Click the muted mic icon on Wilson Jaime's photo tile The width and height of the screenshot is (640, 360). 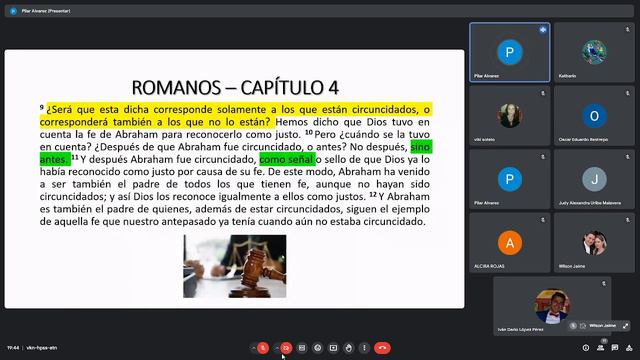click(627, 220)
